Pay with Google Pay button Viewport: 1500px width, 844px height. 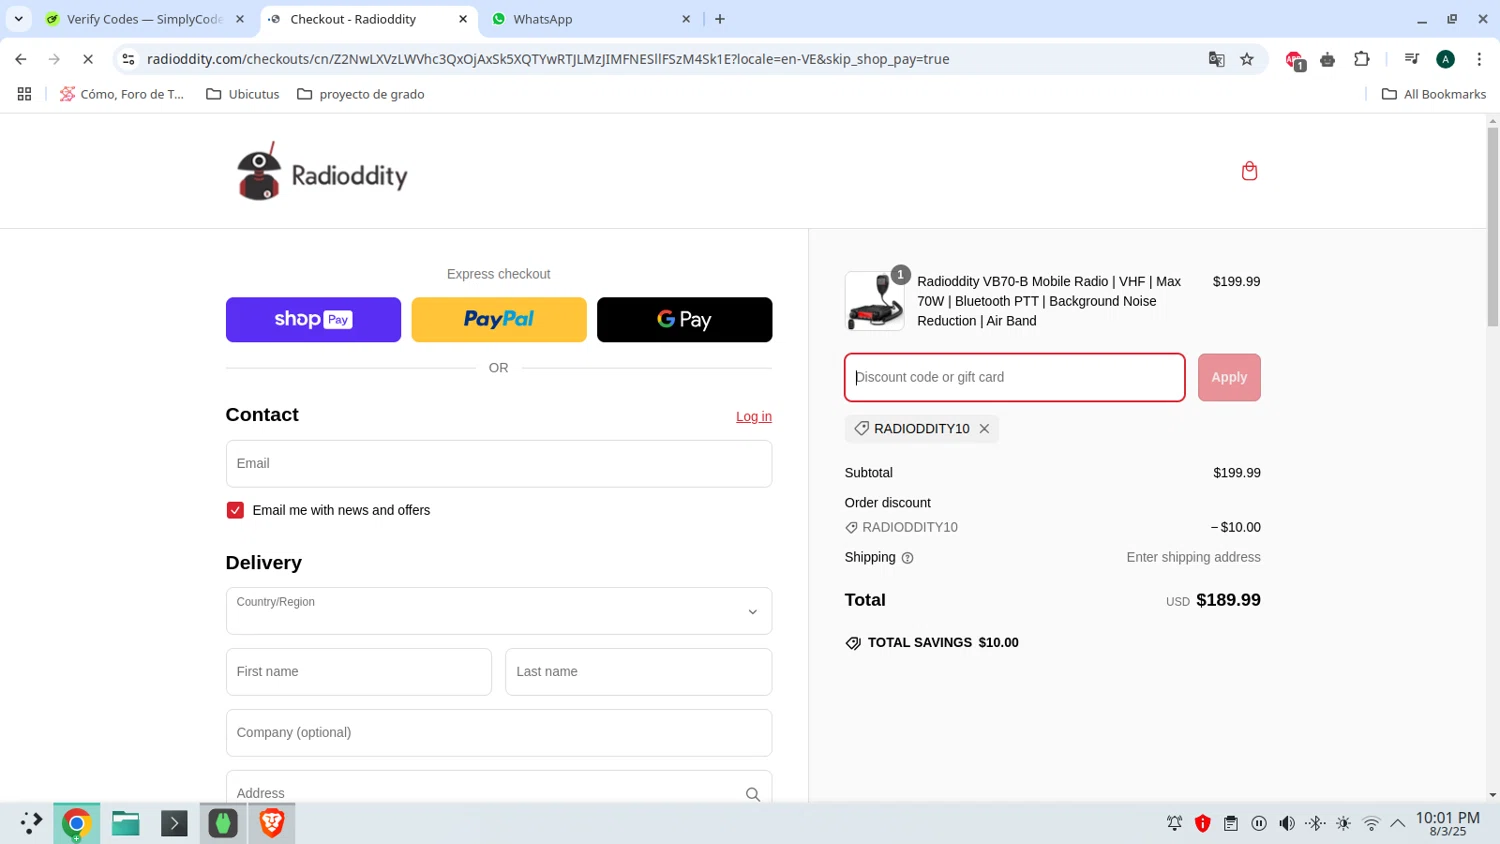(x=684, y=320)
